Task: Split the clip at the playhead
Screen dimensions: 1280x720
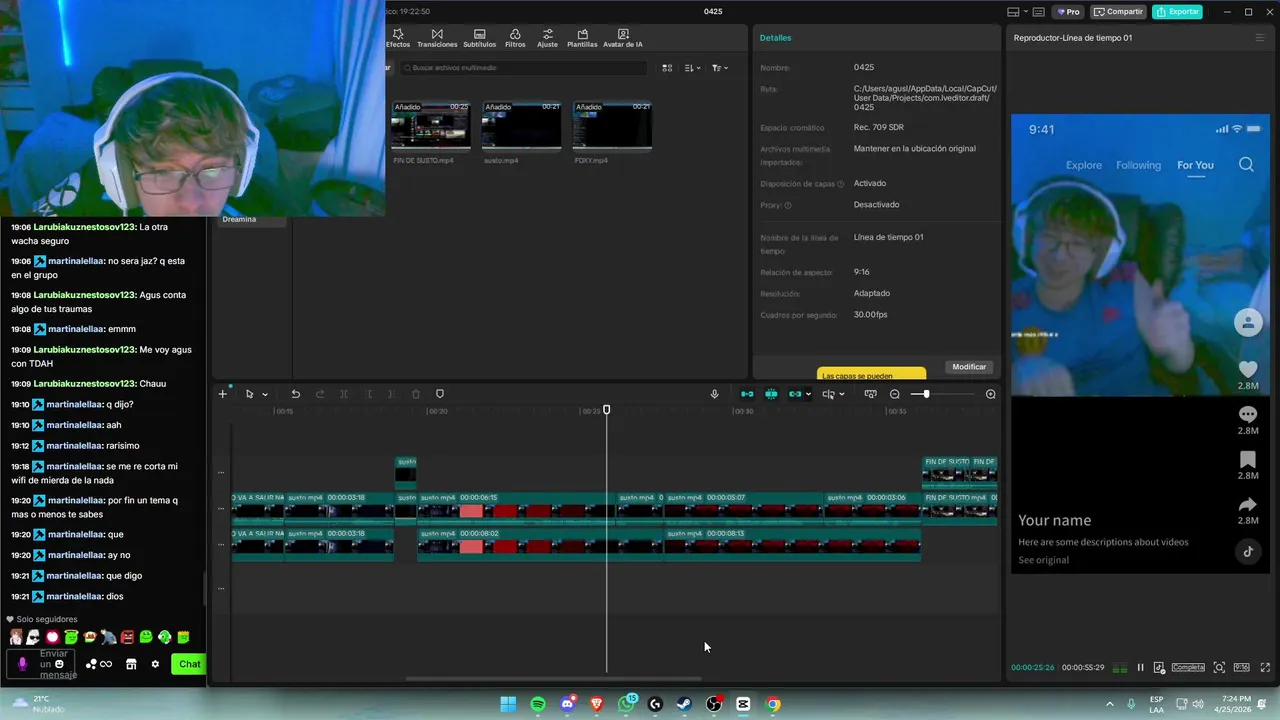Action: pos(344,394)
